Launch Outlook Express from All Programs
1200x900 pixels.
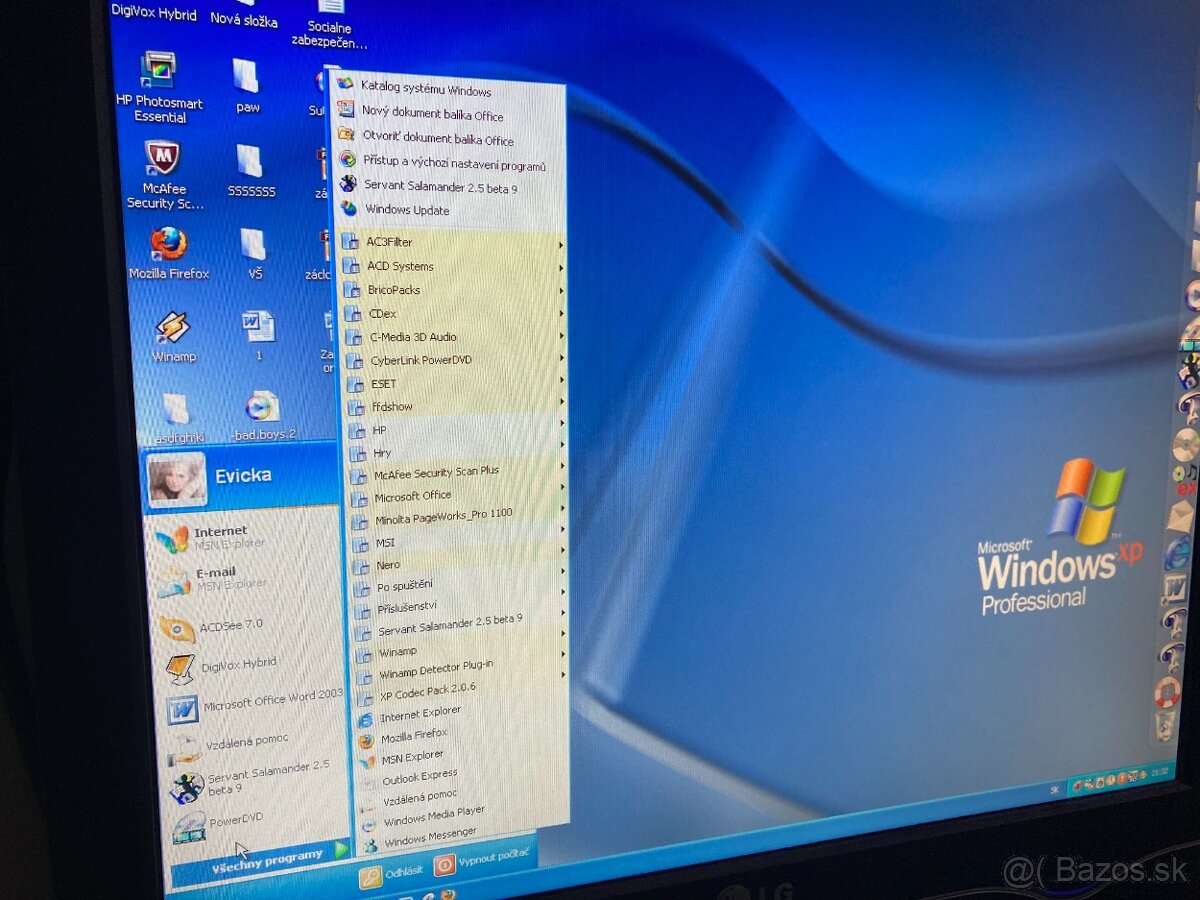[418, 774]
